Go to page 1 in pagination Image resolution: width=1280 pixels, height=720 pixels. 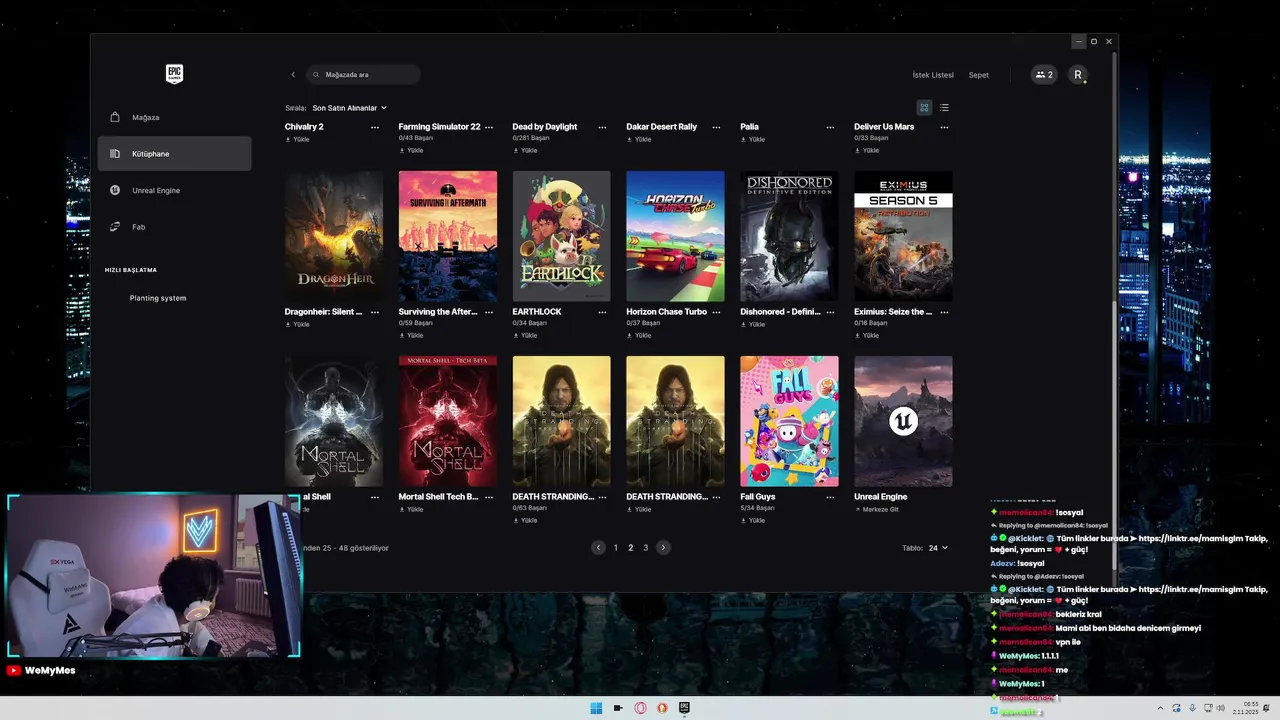tap(616, 548)
